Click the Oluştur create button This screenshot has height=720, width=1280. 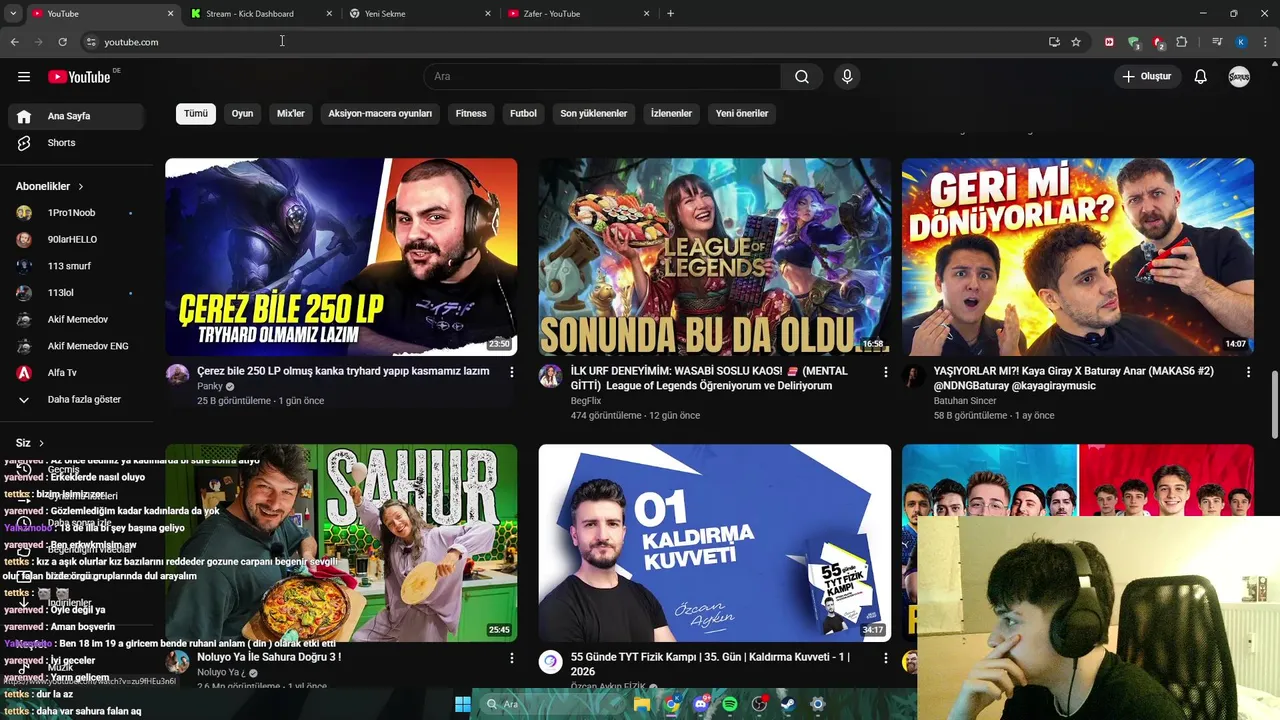tap(1147, 77)
